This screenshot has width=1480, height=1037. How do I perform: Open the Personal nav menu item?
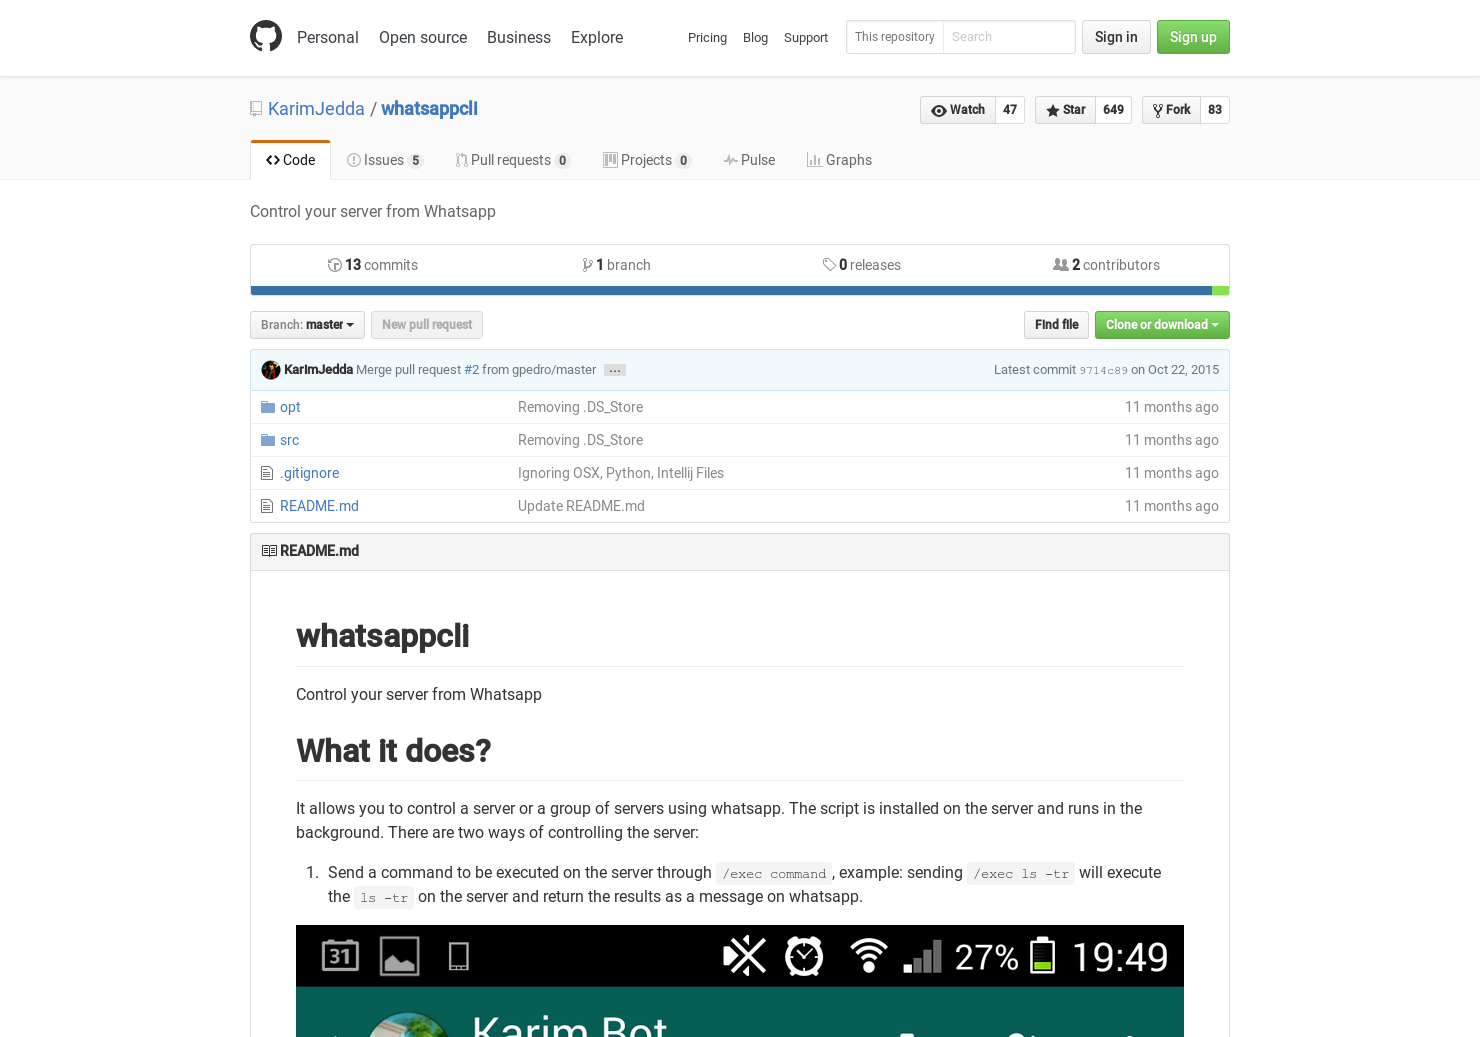pos(328,37)
